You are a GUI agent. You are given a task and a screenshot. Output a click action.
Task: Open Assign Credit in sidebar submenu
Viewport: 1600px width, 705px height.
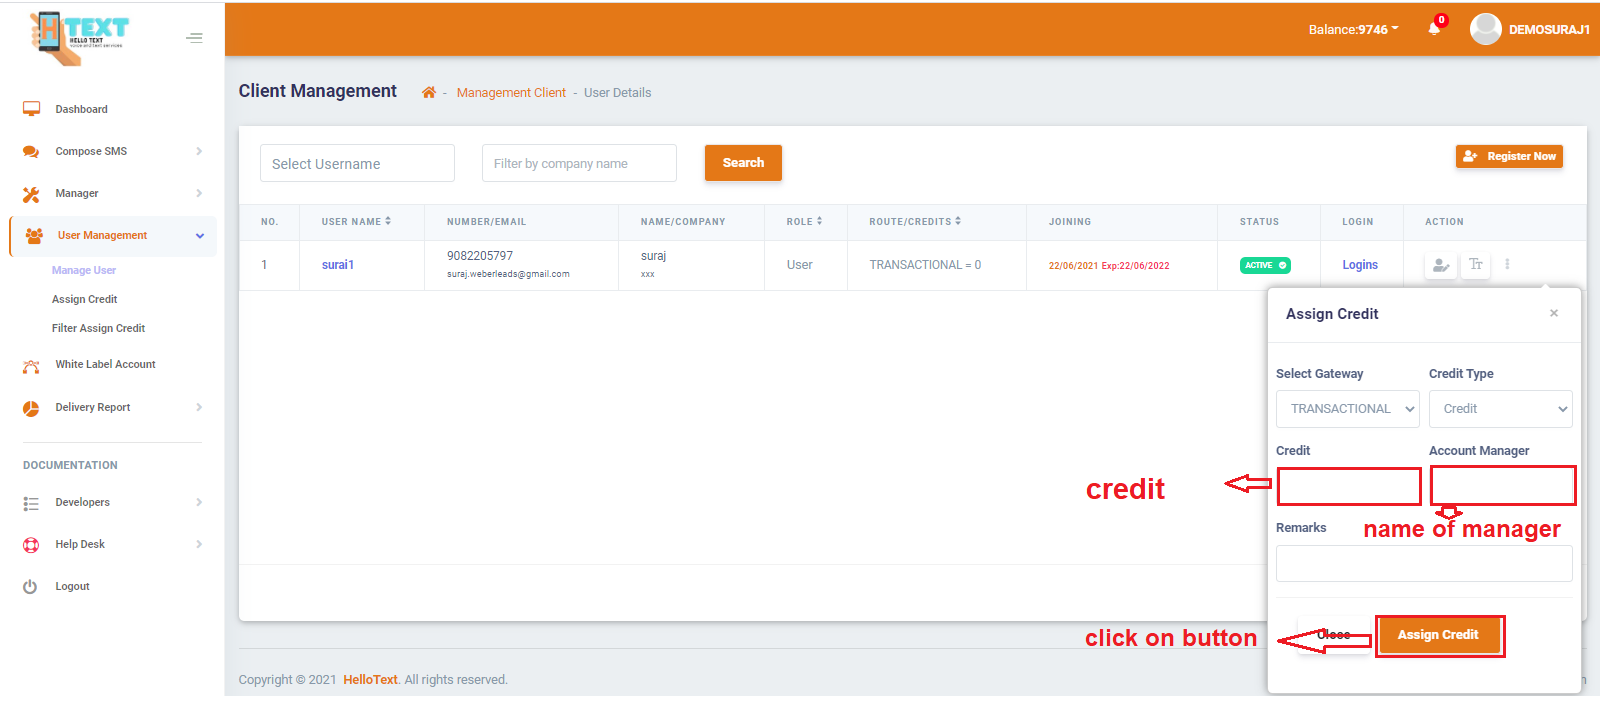[85, 300]
